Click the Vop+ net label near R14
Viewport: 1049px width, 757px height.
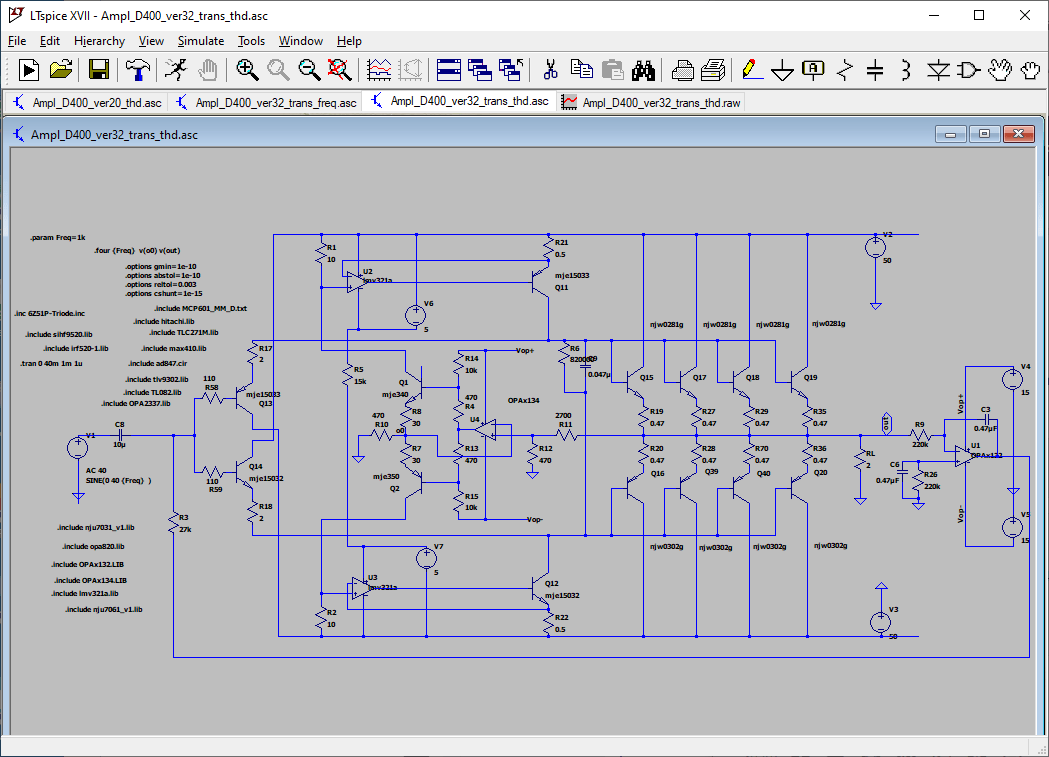pos(524,350)
